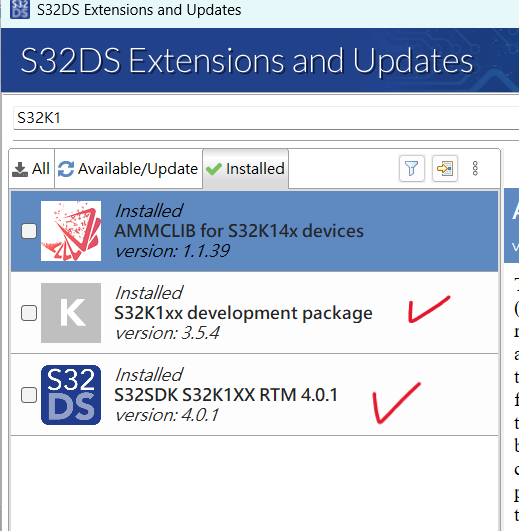Select S32K1xx development package title

[x=243, y=313]
